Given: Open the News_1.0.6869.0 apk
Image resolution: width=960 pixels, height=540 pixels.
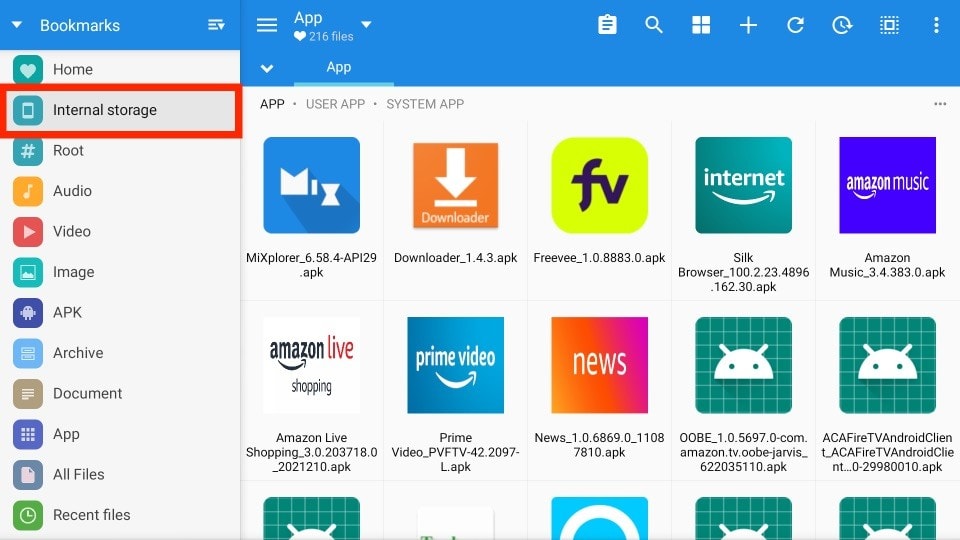Looking at the screenshot, I should (x=599, y=392).
